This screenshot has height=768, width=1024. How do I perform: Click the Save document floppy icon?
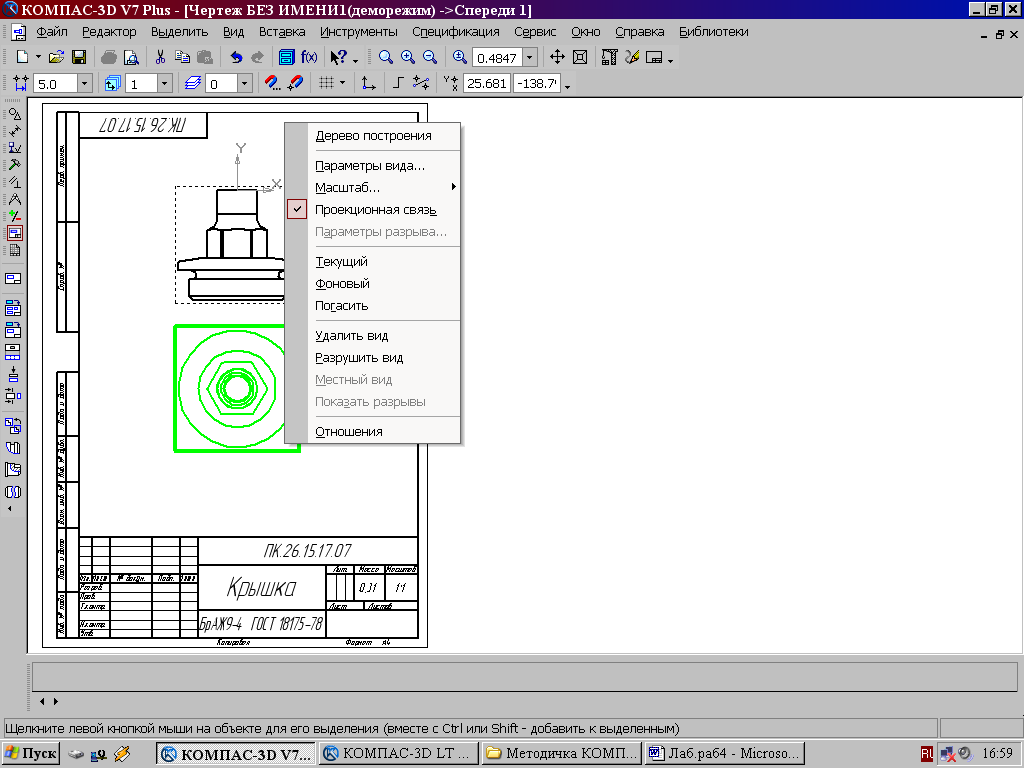click(x=78, y=58)
